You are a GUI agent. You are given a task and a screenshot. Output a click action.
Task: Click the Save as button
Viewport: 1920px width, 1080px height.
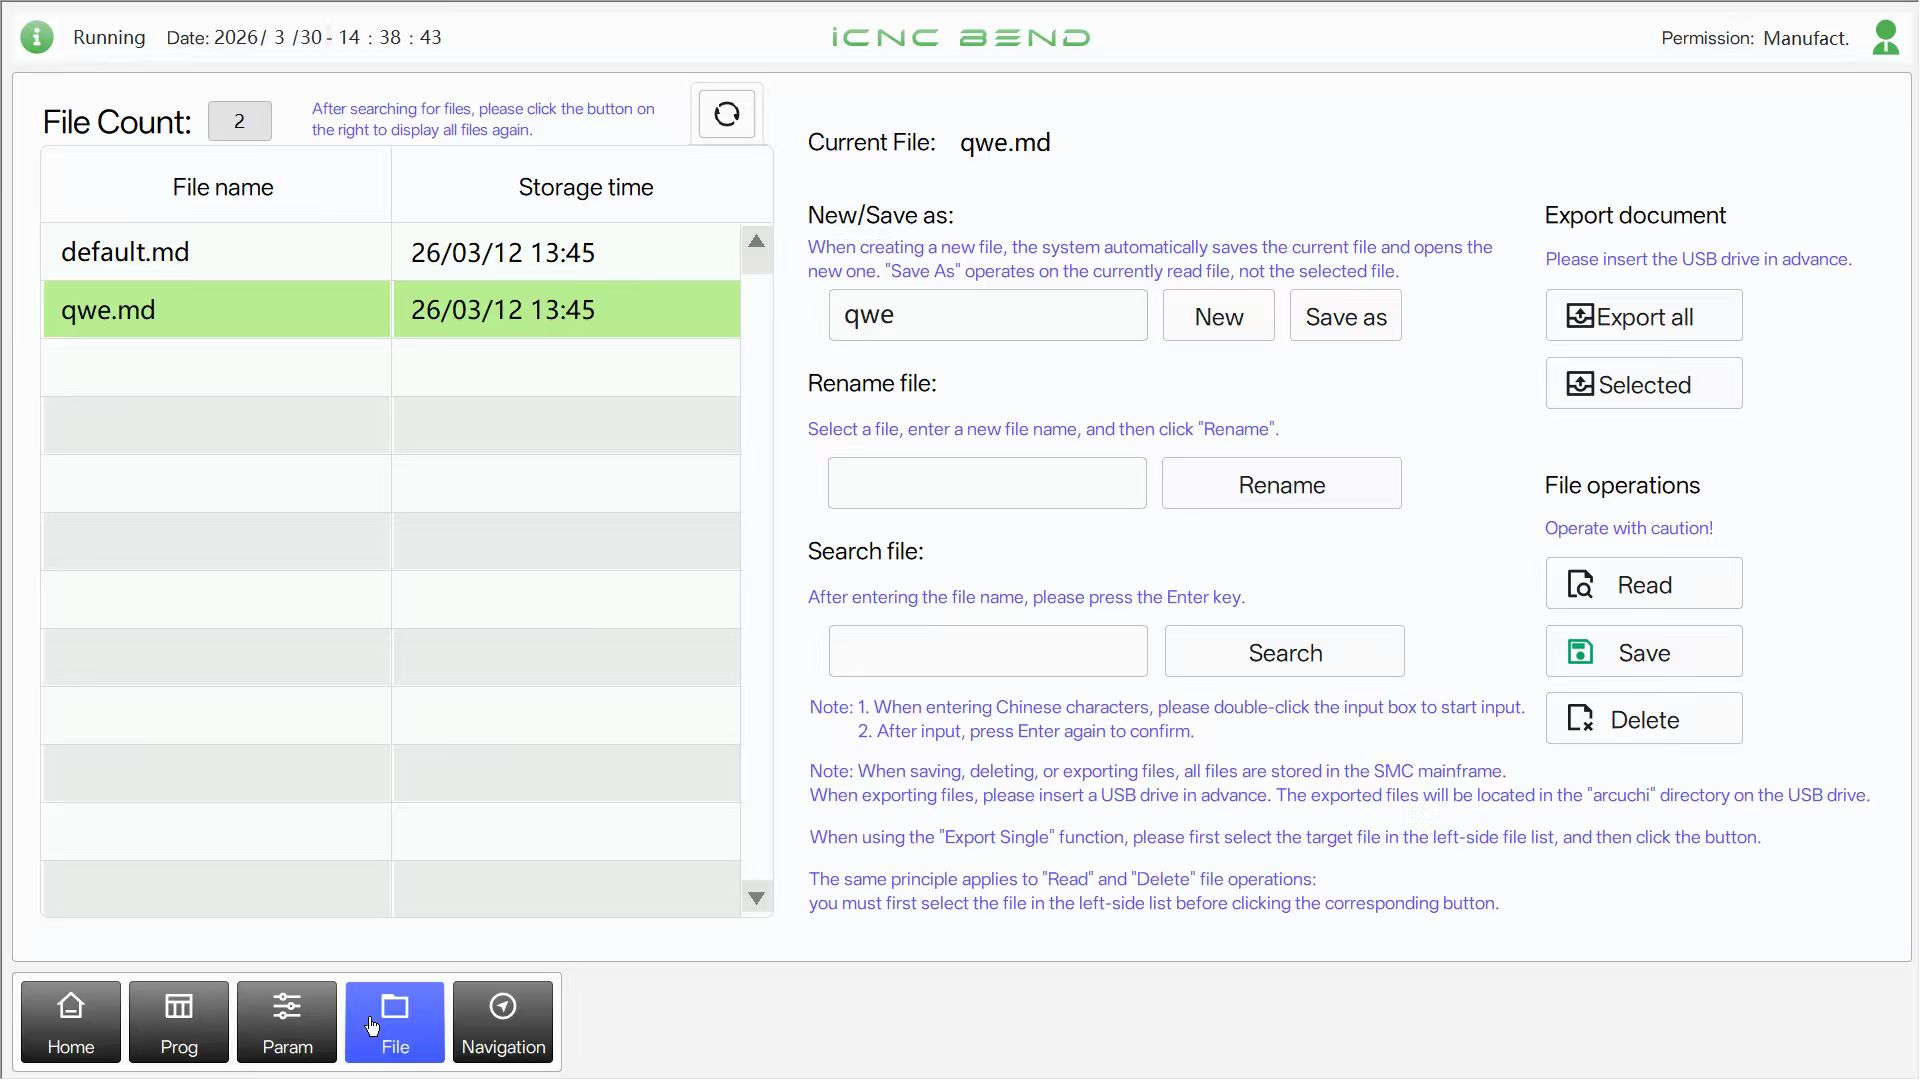(1345, 316)
